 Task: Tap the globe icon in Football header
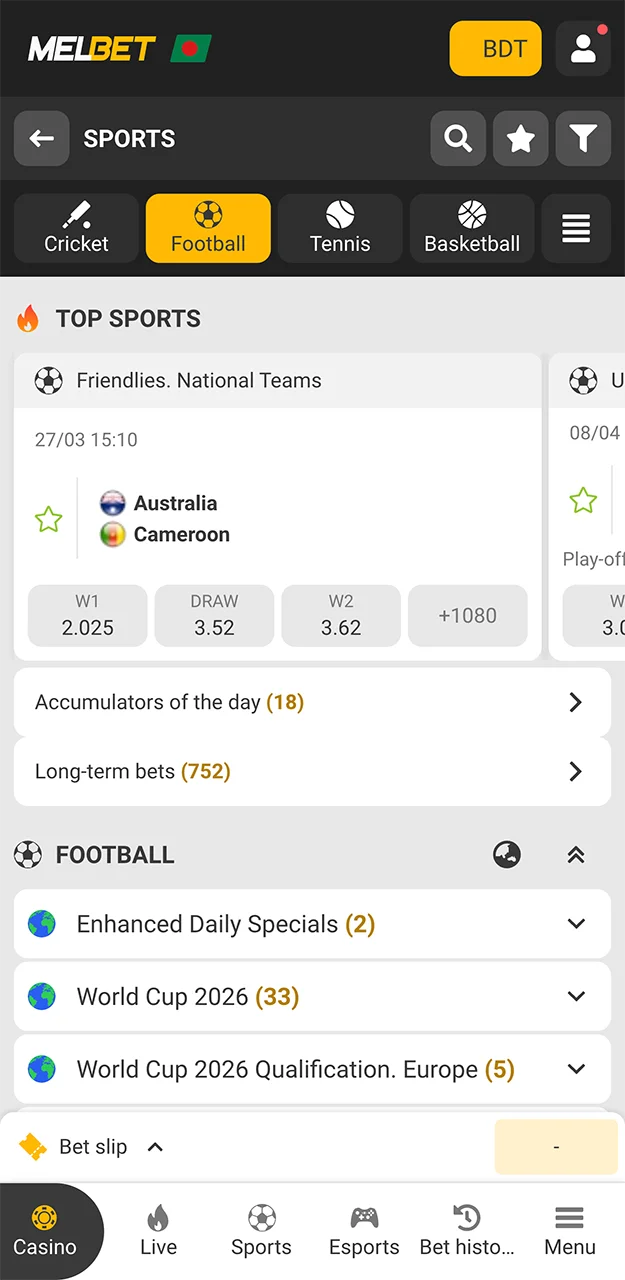pos(507,855)
